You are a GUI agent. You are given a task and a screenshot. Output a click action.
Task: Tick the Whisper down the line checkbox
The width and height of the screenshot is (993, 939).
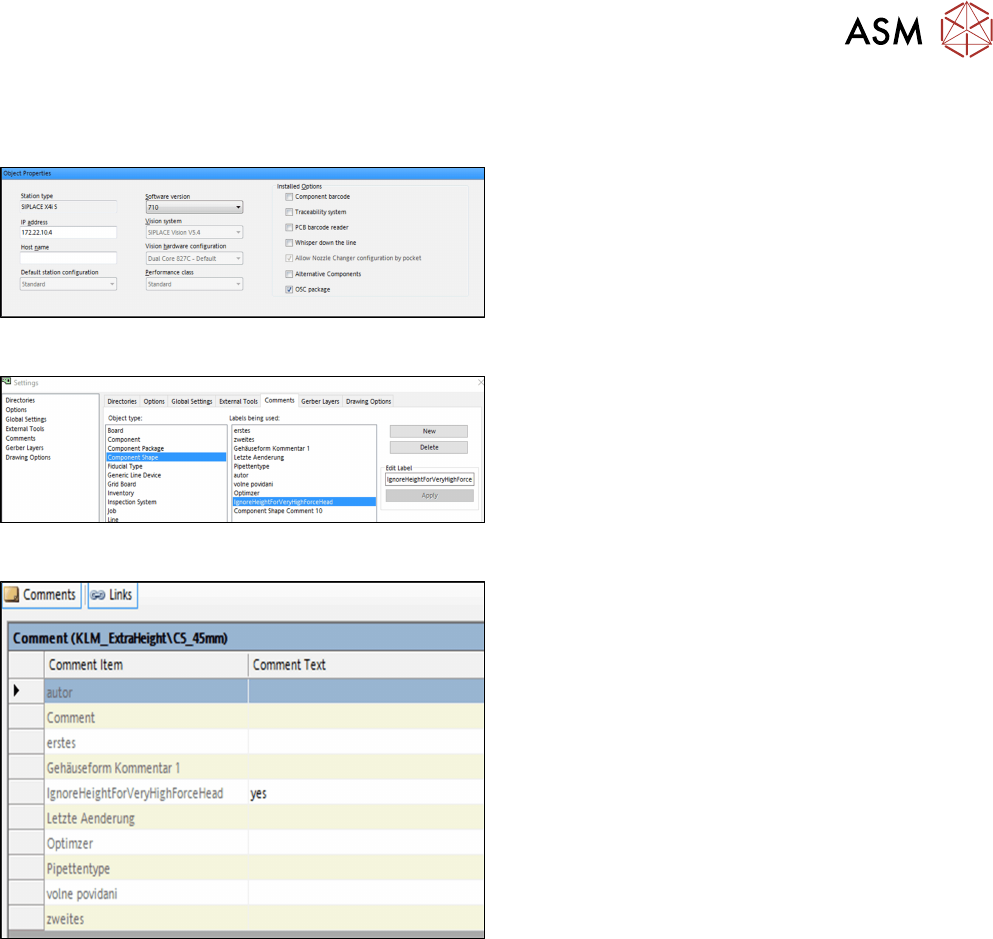(x=289, y=243)
